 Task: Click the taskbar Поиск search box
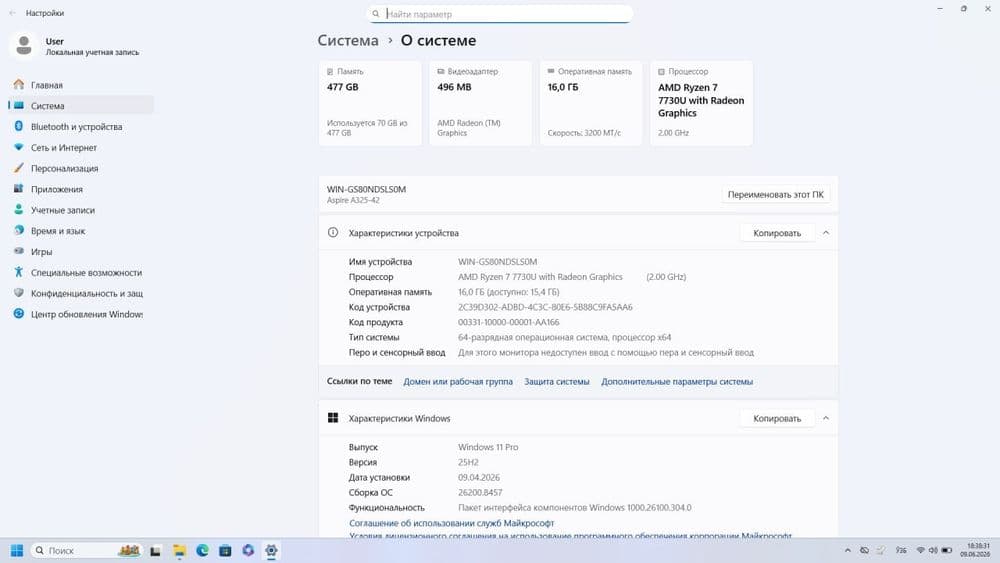tap(87, 550)
